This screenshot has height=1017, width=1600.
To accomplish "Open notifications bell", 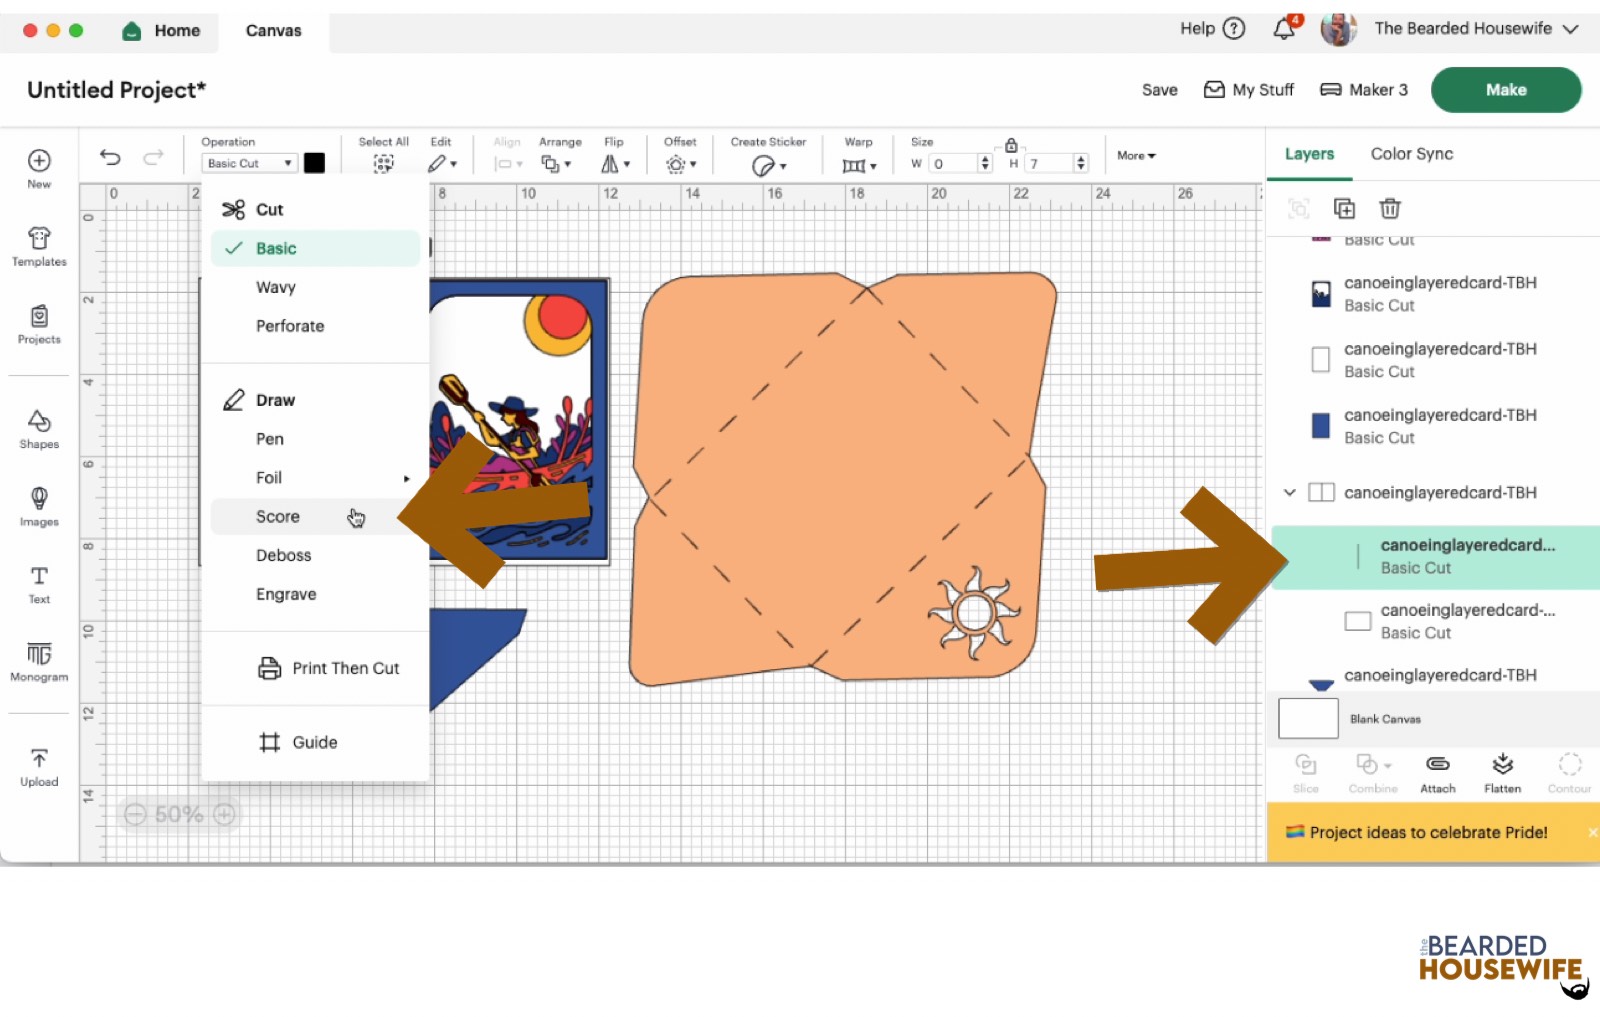I will (x=1285, y=28).
